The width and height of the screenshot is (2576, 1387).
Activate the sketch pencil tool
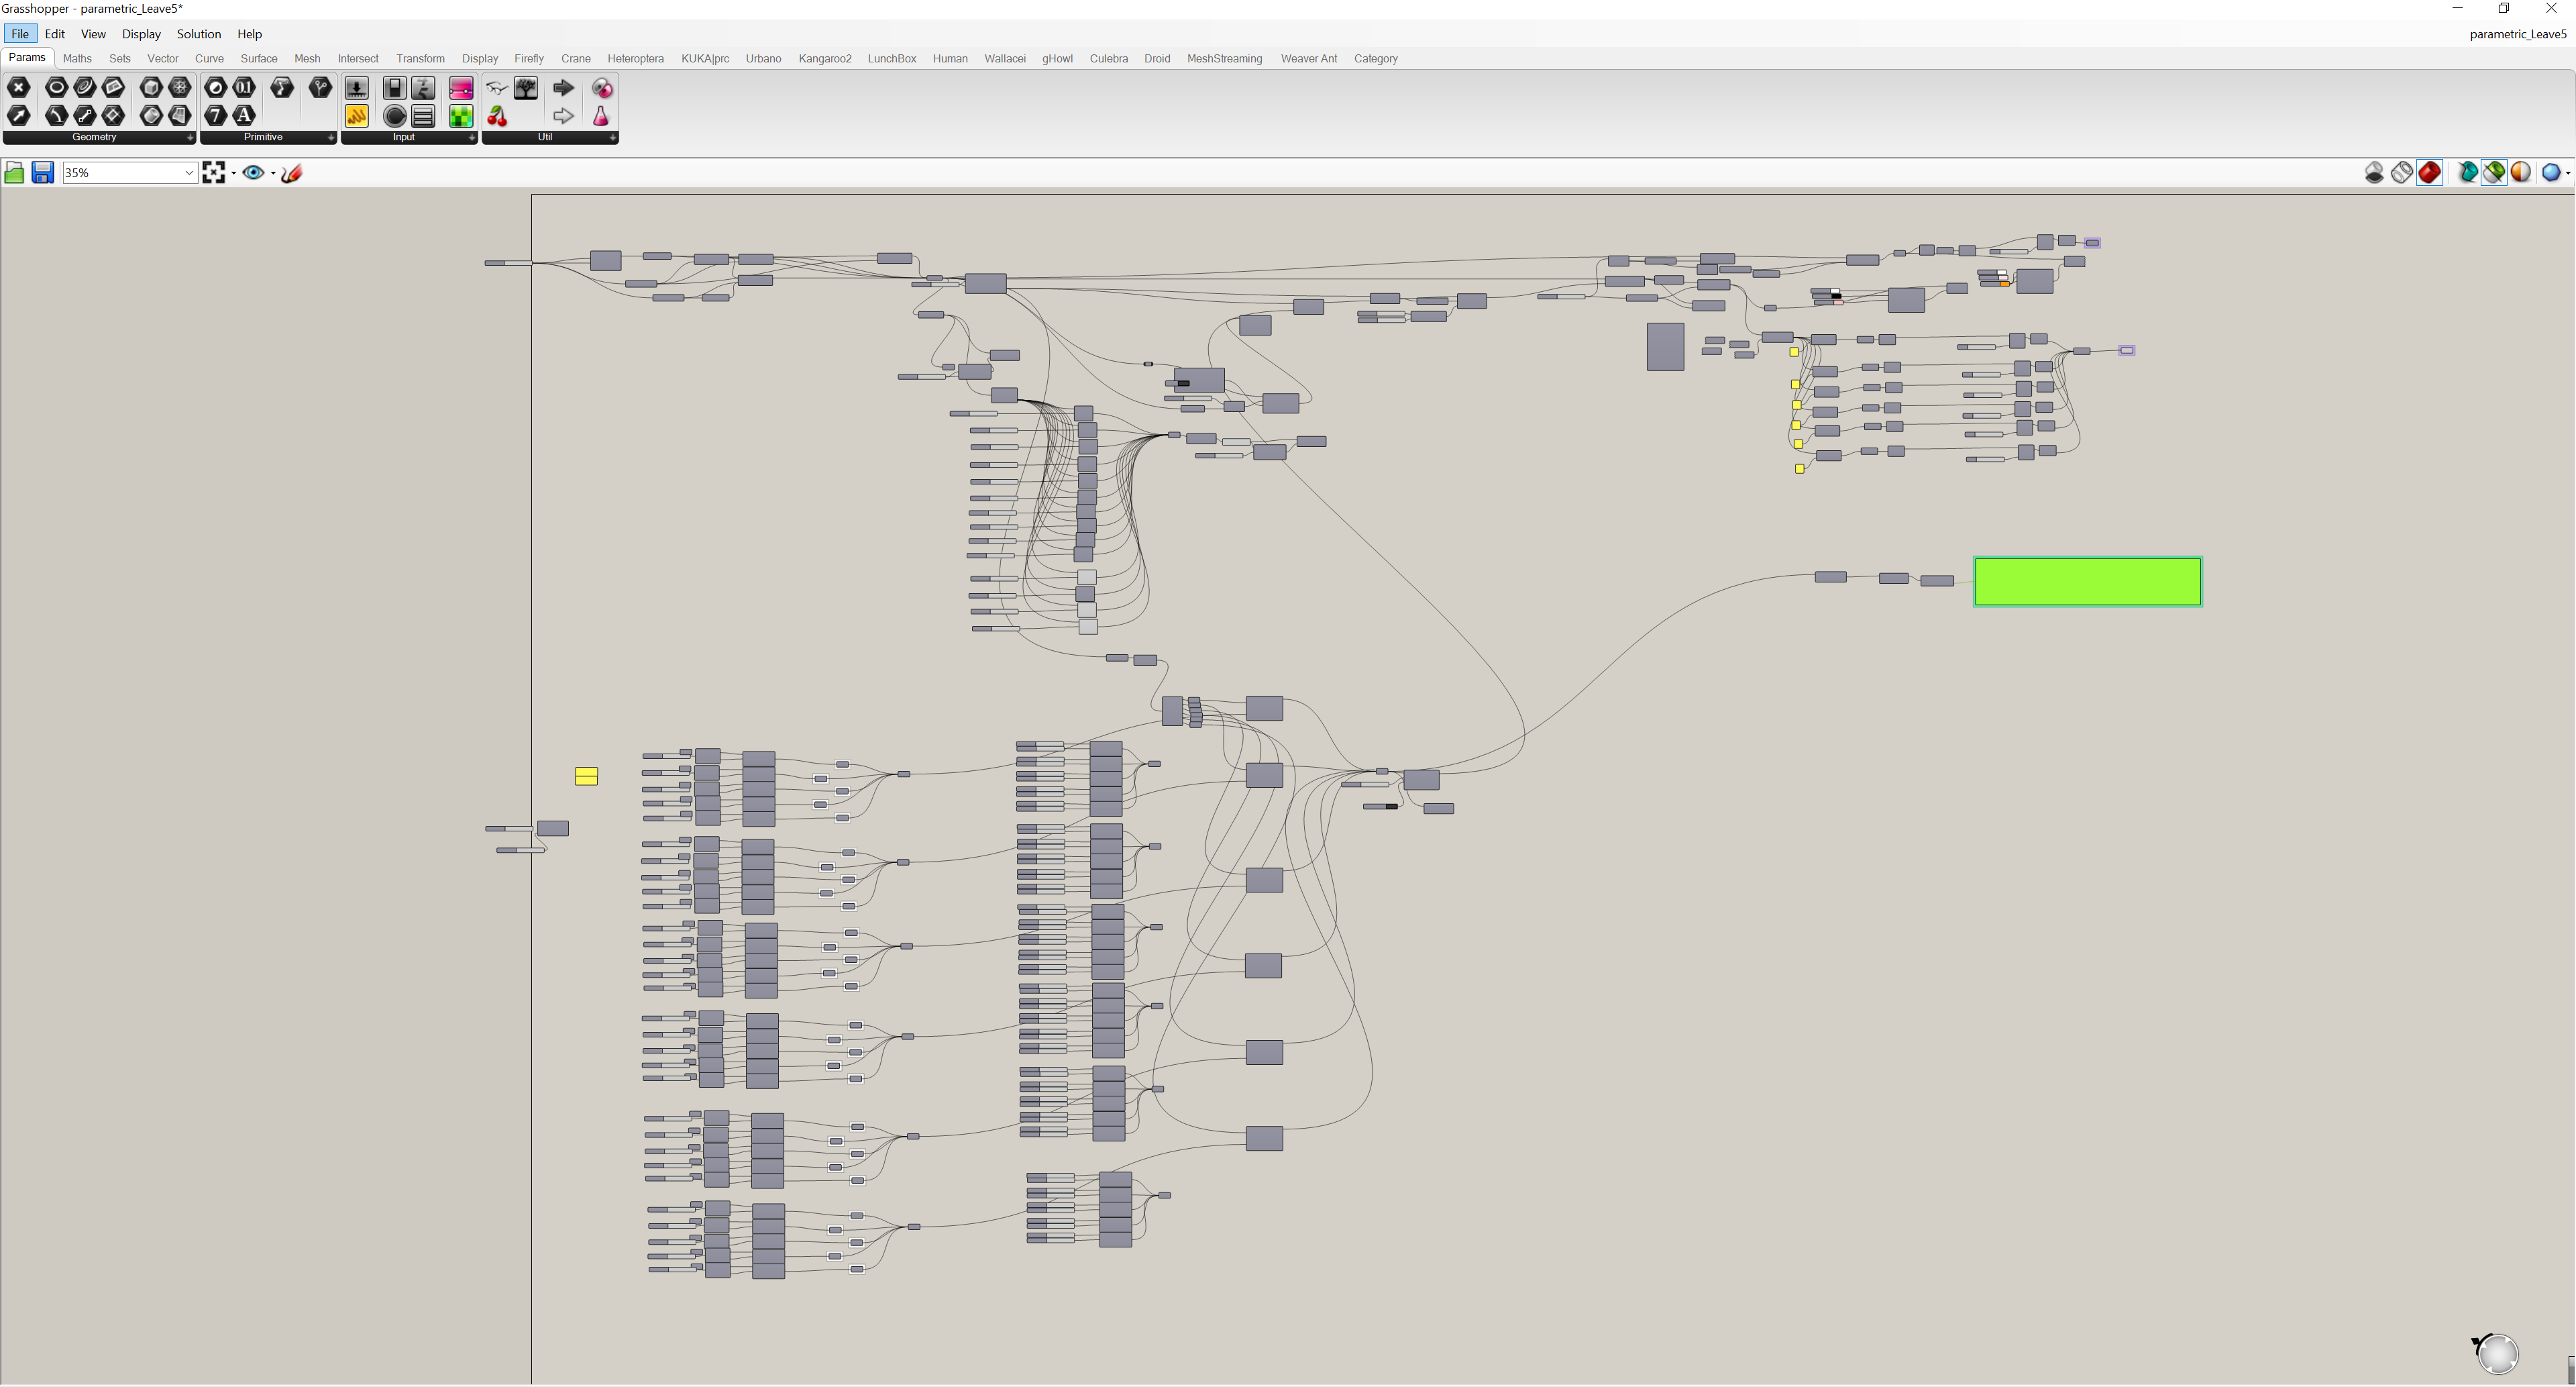(292, 173)
